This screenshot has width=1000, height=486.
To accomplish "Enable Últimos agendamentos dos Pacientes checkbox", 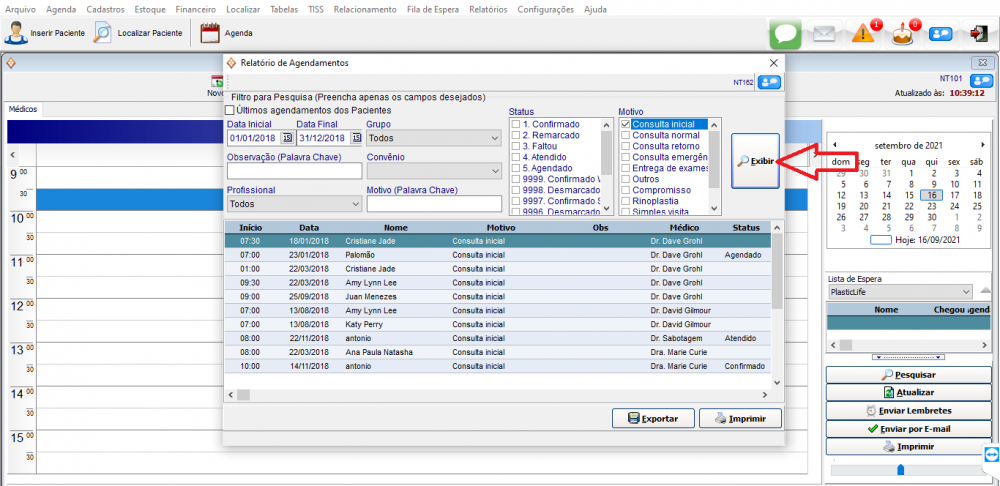I will [231, 110].
